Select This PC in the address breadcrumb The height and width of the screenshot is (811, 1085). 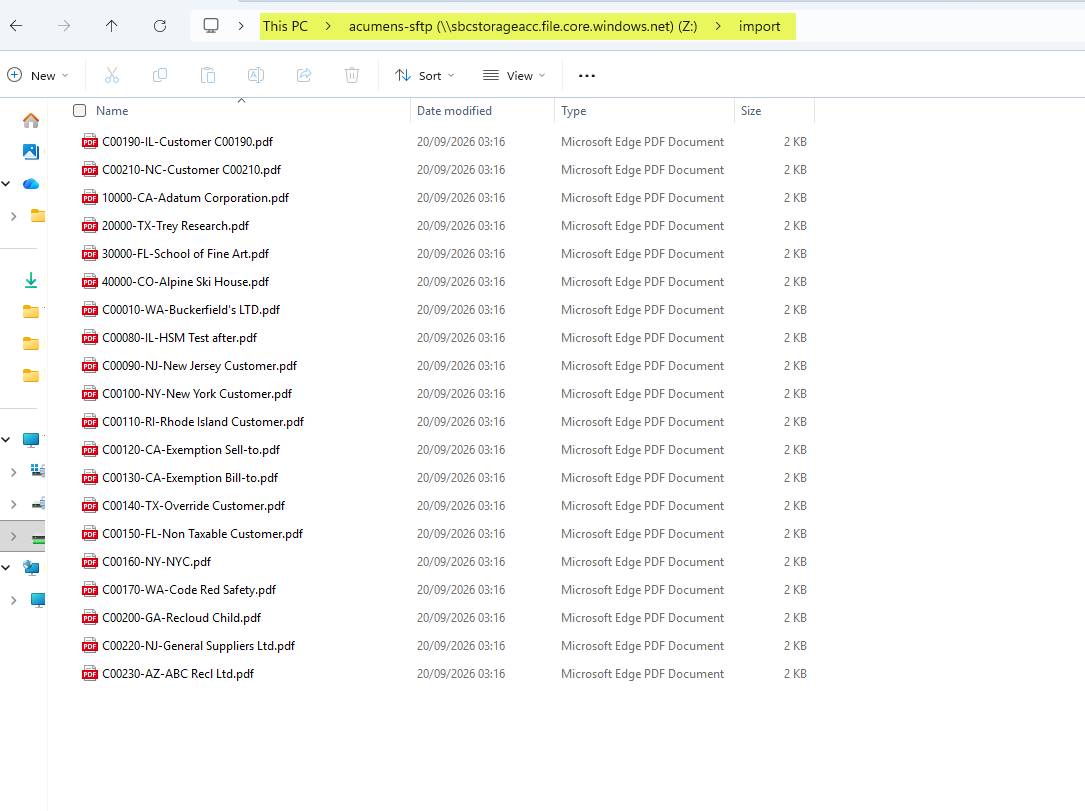pyautogui.click(x=285, y=26)
